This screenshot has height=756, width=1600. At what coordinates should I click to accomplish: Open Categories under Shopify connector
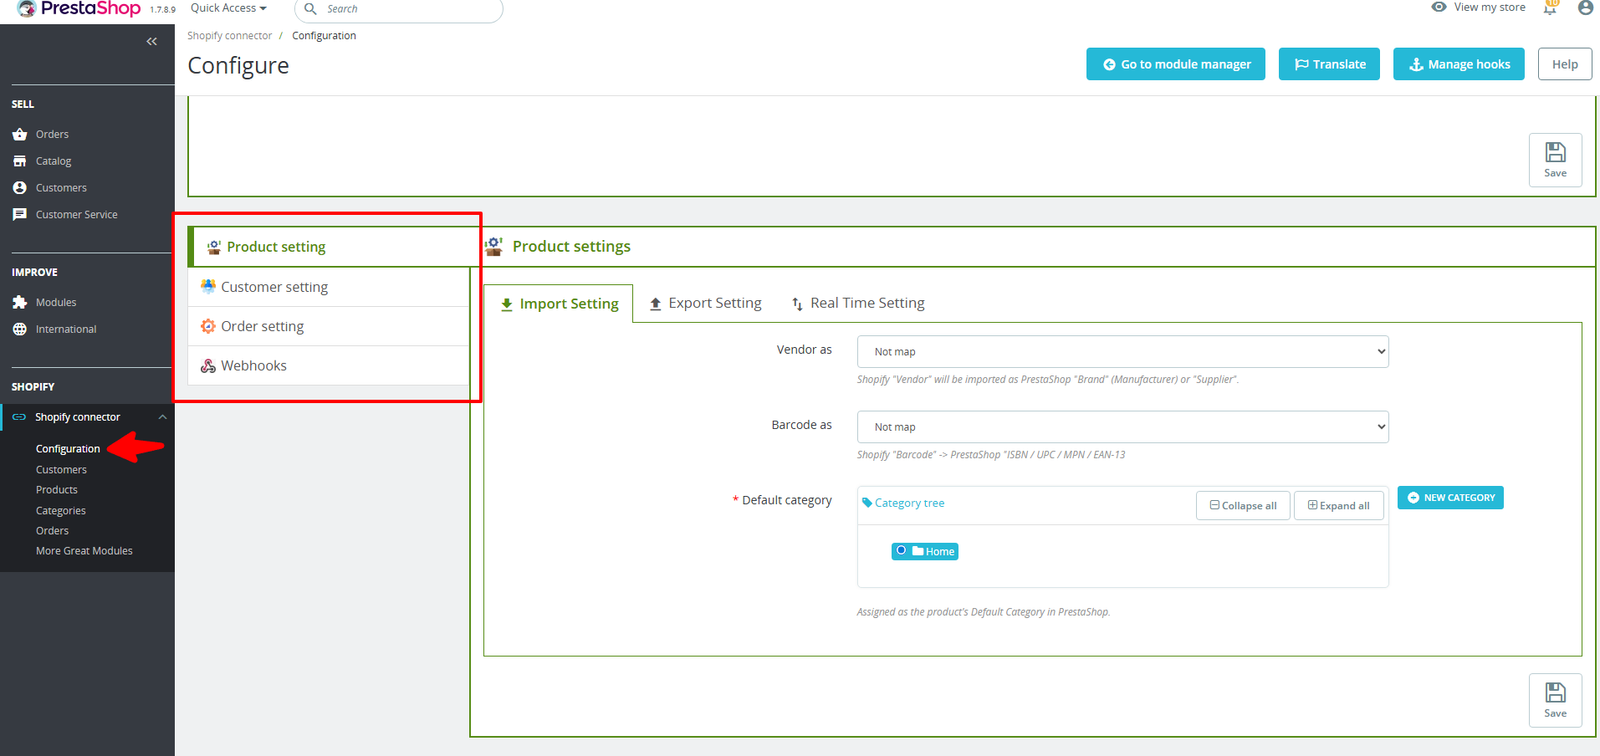(x=61, y=511)
